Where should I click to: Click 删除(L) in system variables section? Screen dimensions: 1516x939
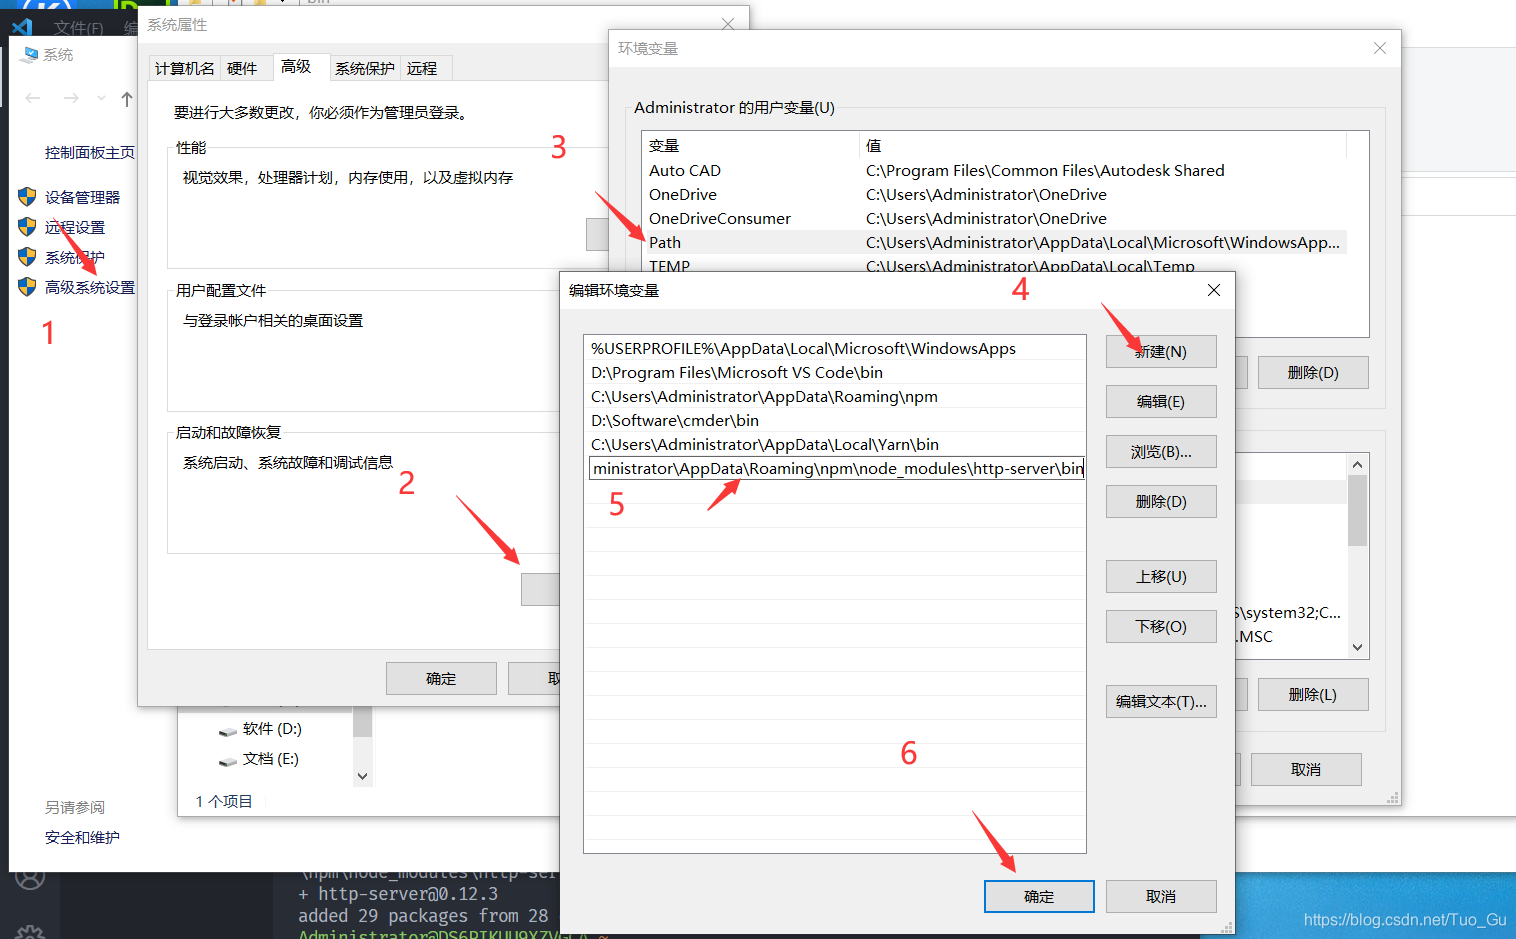(x=1313, y=695)
